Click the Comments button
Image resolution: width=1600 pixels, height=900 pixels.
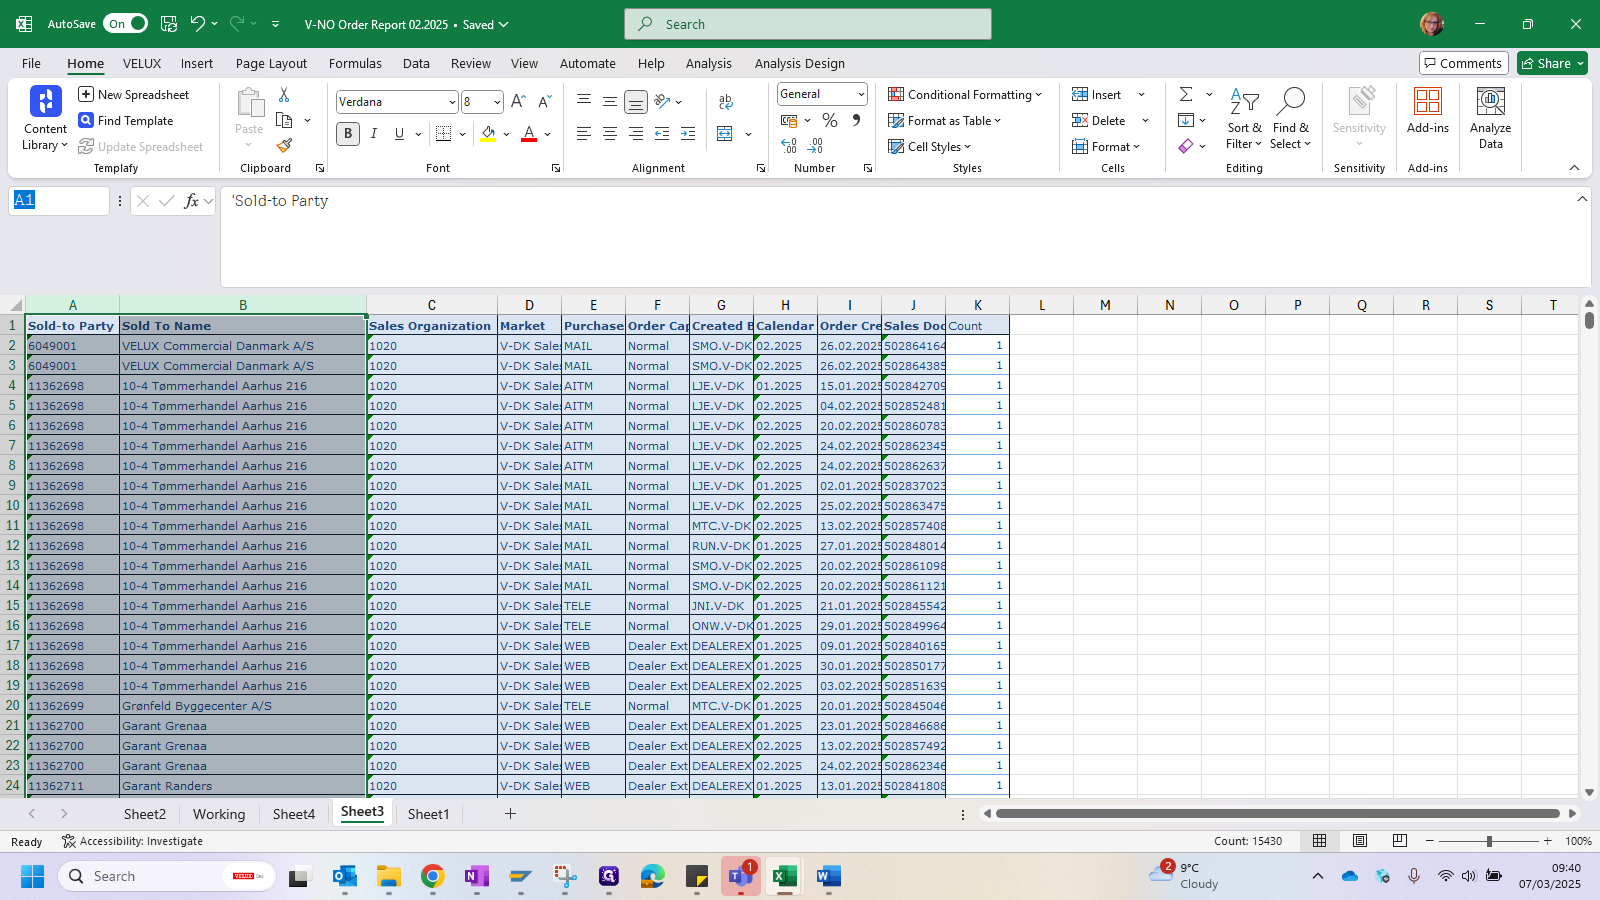[1463, 63]
